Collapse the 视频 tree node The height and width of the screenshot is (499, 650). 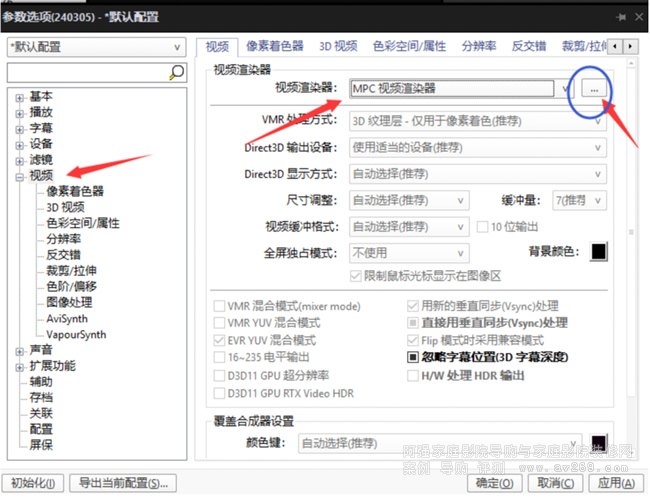pyautogui.click(x=20, y=176)
